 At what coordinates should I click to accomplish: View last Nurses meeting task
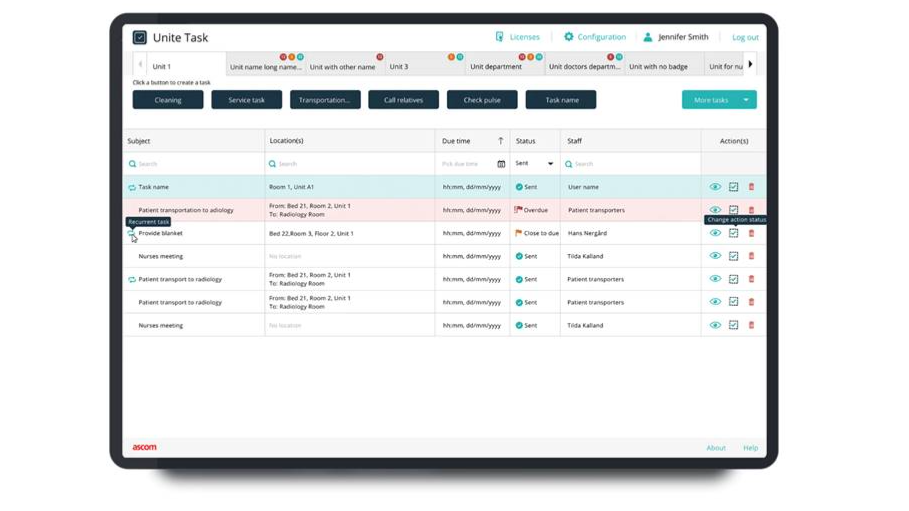(x=715, y=325)
